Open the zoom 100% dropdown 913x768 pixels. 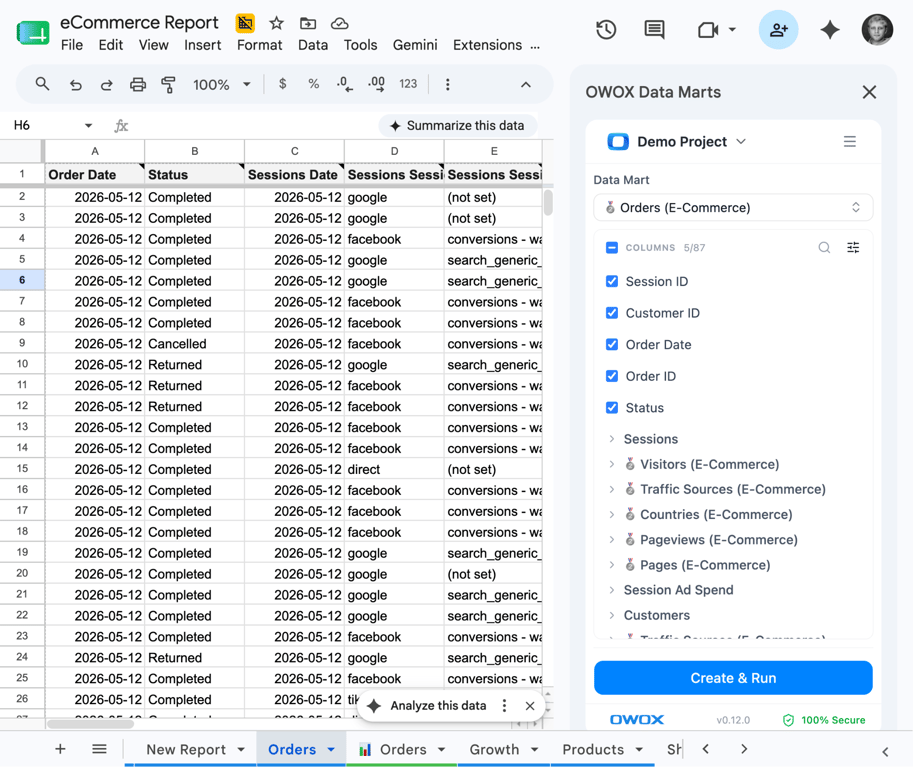point(222,85)
